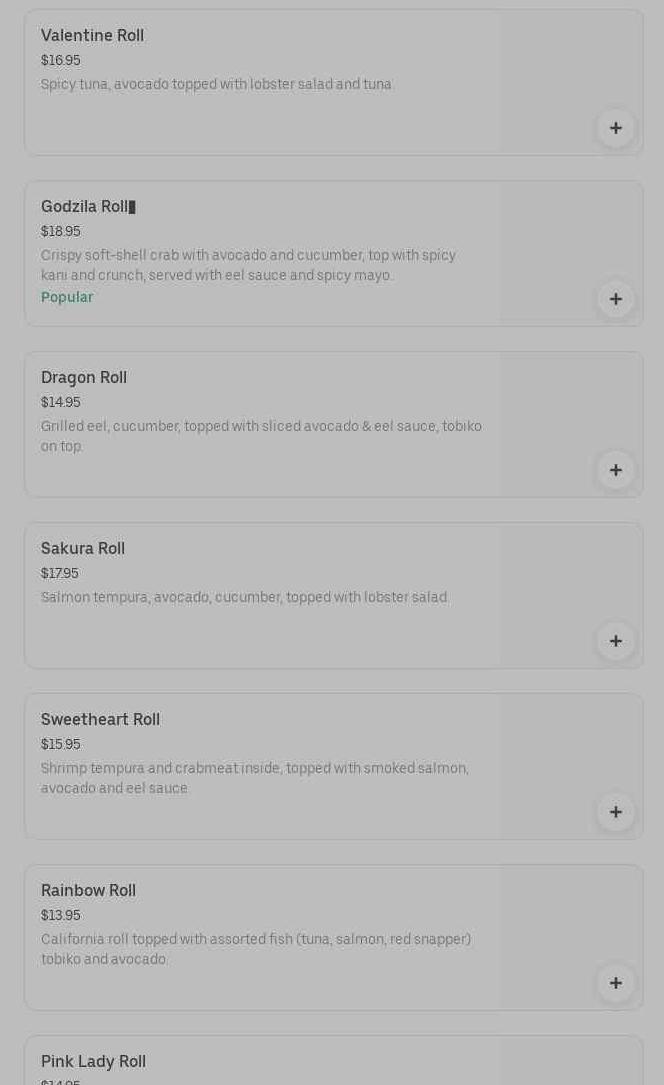This screenshot has width=664, height=1085.
Task: Add Sakura Roll with the plus icon
Action: coord(615,641)
